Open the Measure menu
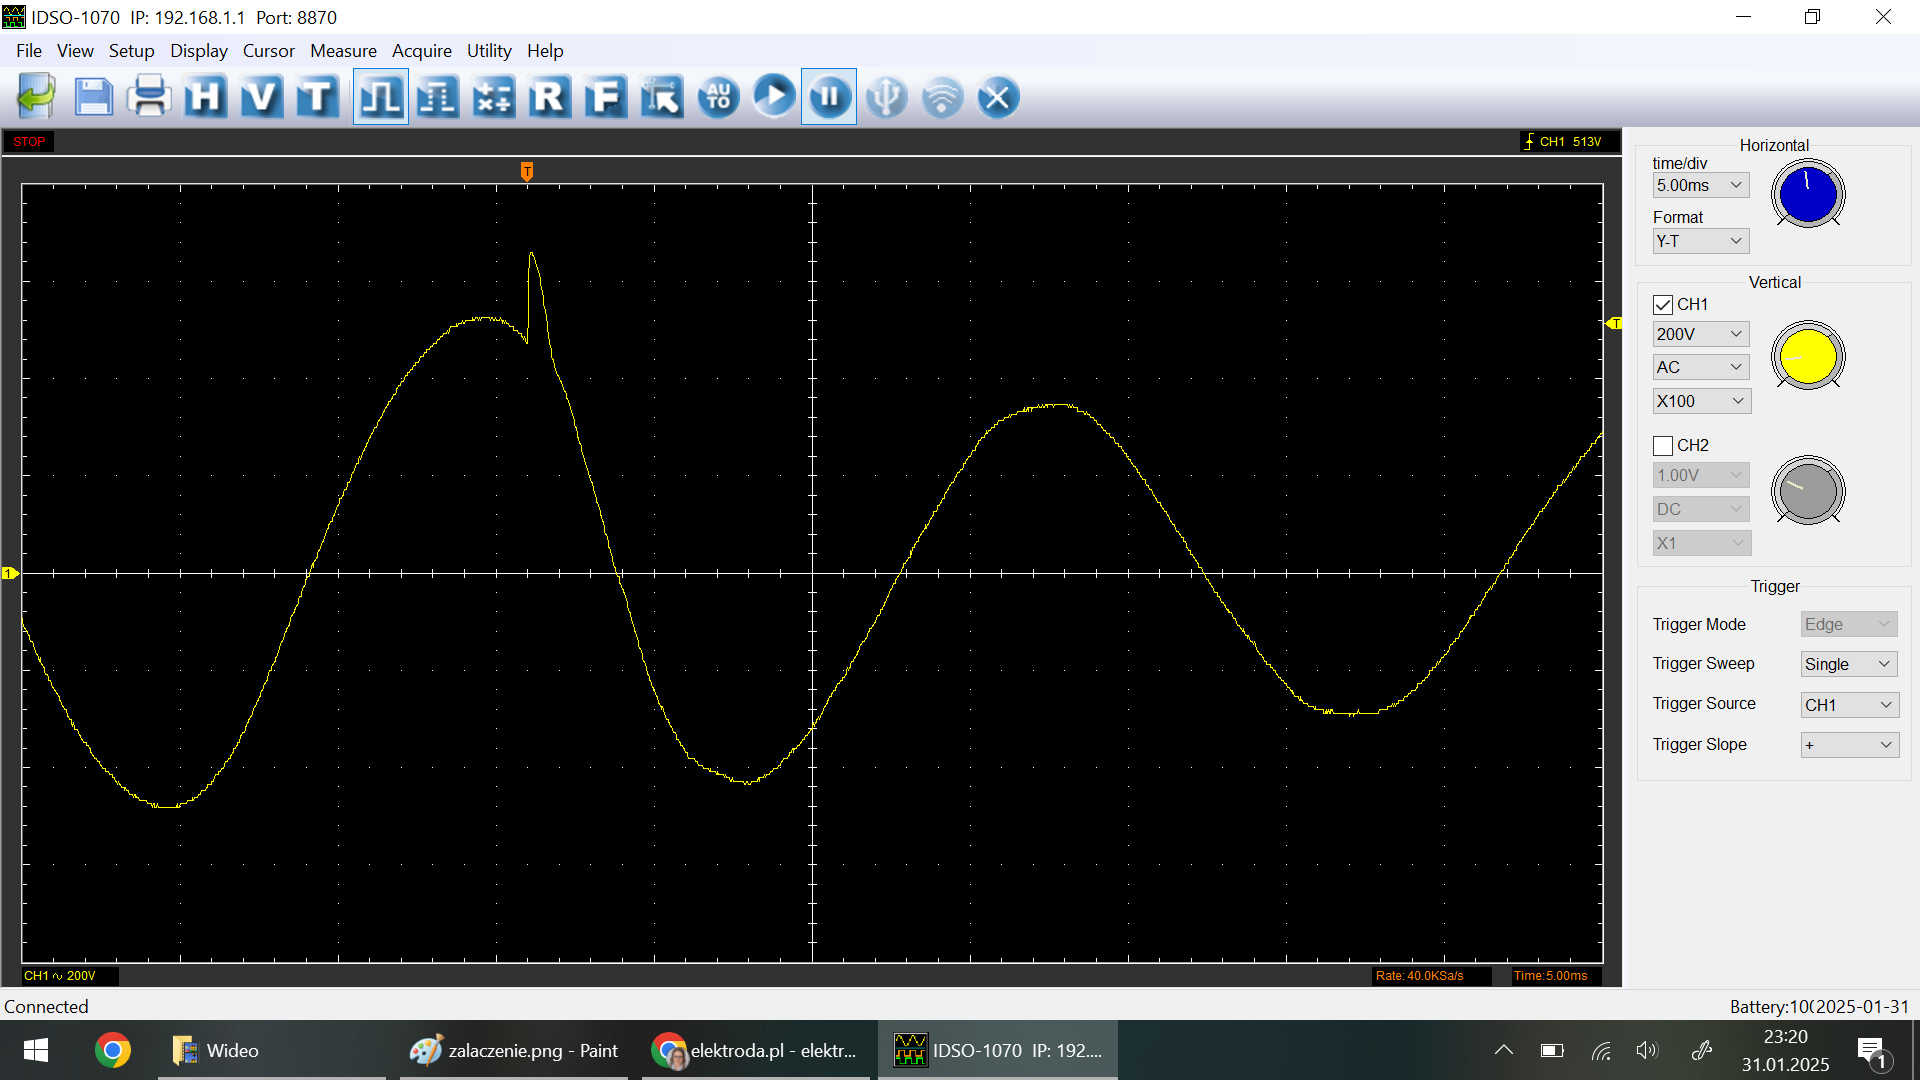Image resolution: width=1920 pixels, height=1080 pixels. tap(343, 51)
